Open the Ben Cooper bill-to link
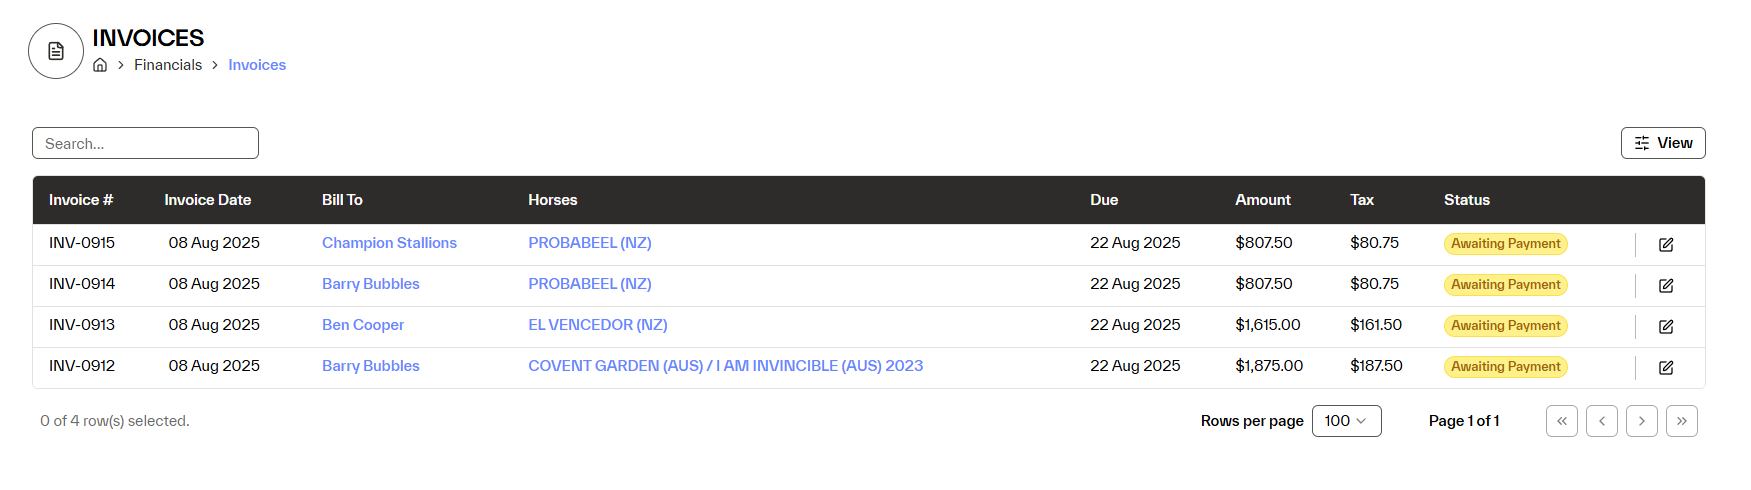This screenshot has width=1751, height=490. click(363, 325)
